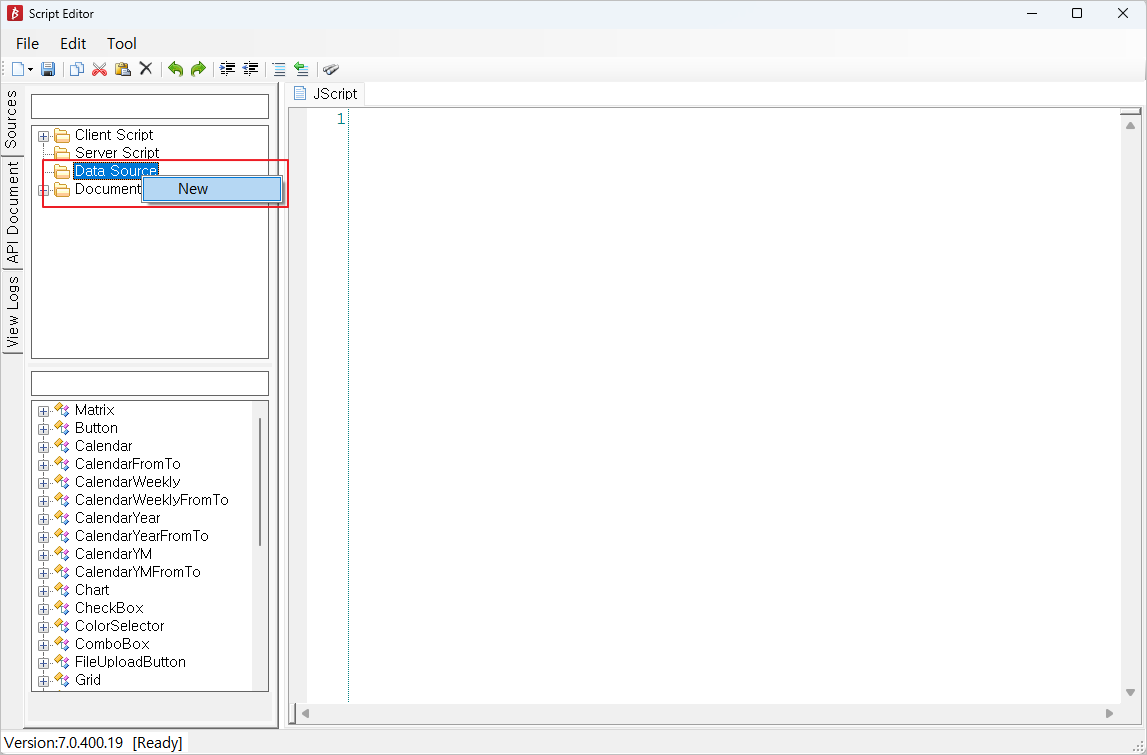Screen dimensions: 1147x755
Task: Click the blue lines format icon
Action: pyautogui.click(x=279, y=69)
